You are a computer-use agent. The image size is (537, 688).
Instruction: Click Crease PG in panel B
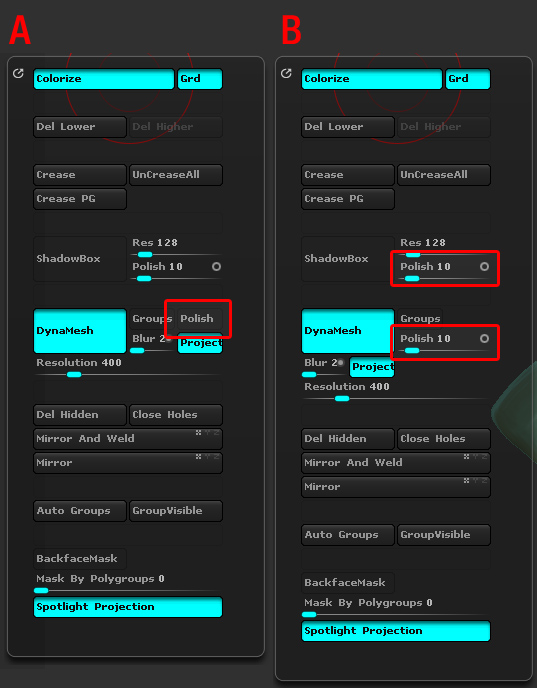tap(348, 199)
